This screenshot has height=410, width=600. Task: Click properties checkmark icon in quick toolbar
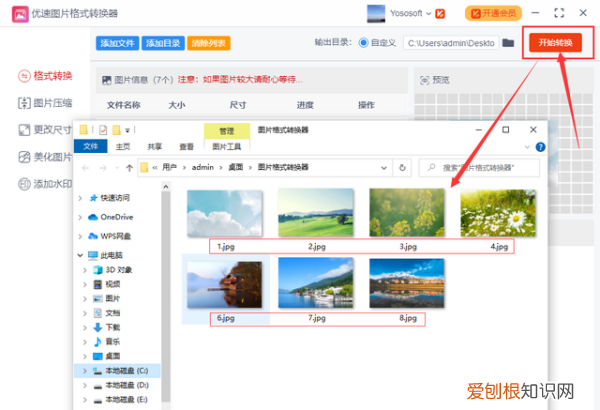(103, 130)
